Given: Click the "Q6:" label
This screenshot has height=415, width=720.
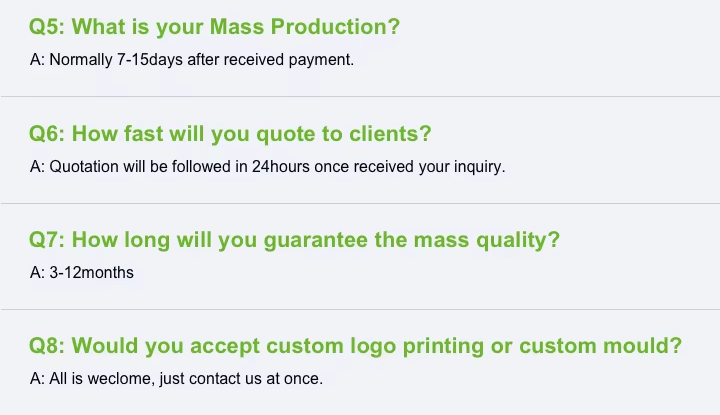Looking at the screenshot, I should [47, 134].
